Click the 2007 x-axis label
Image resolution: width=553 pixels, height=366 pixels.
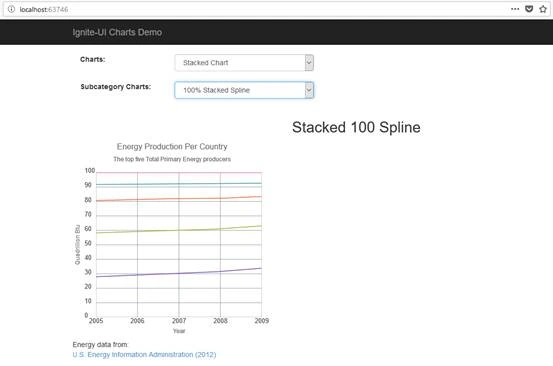point(179,321)
